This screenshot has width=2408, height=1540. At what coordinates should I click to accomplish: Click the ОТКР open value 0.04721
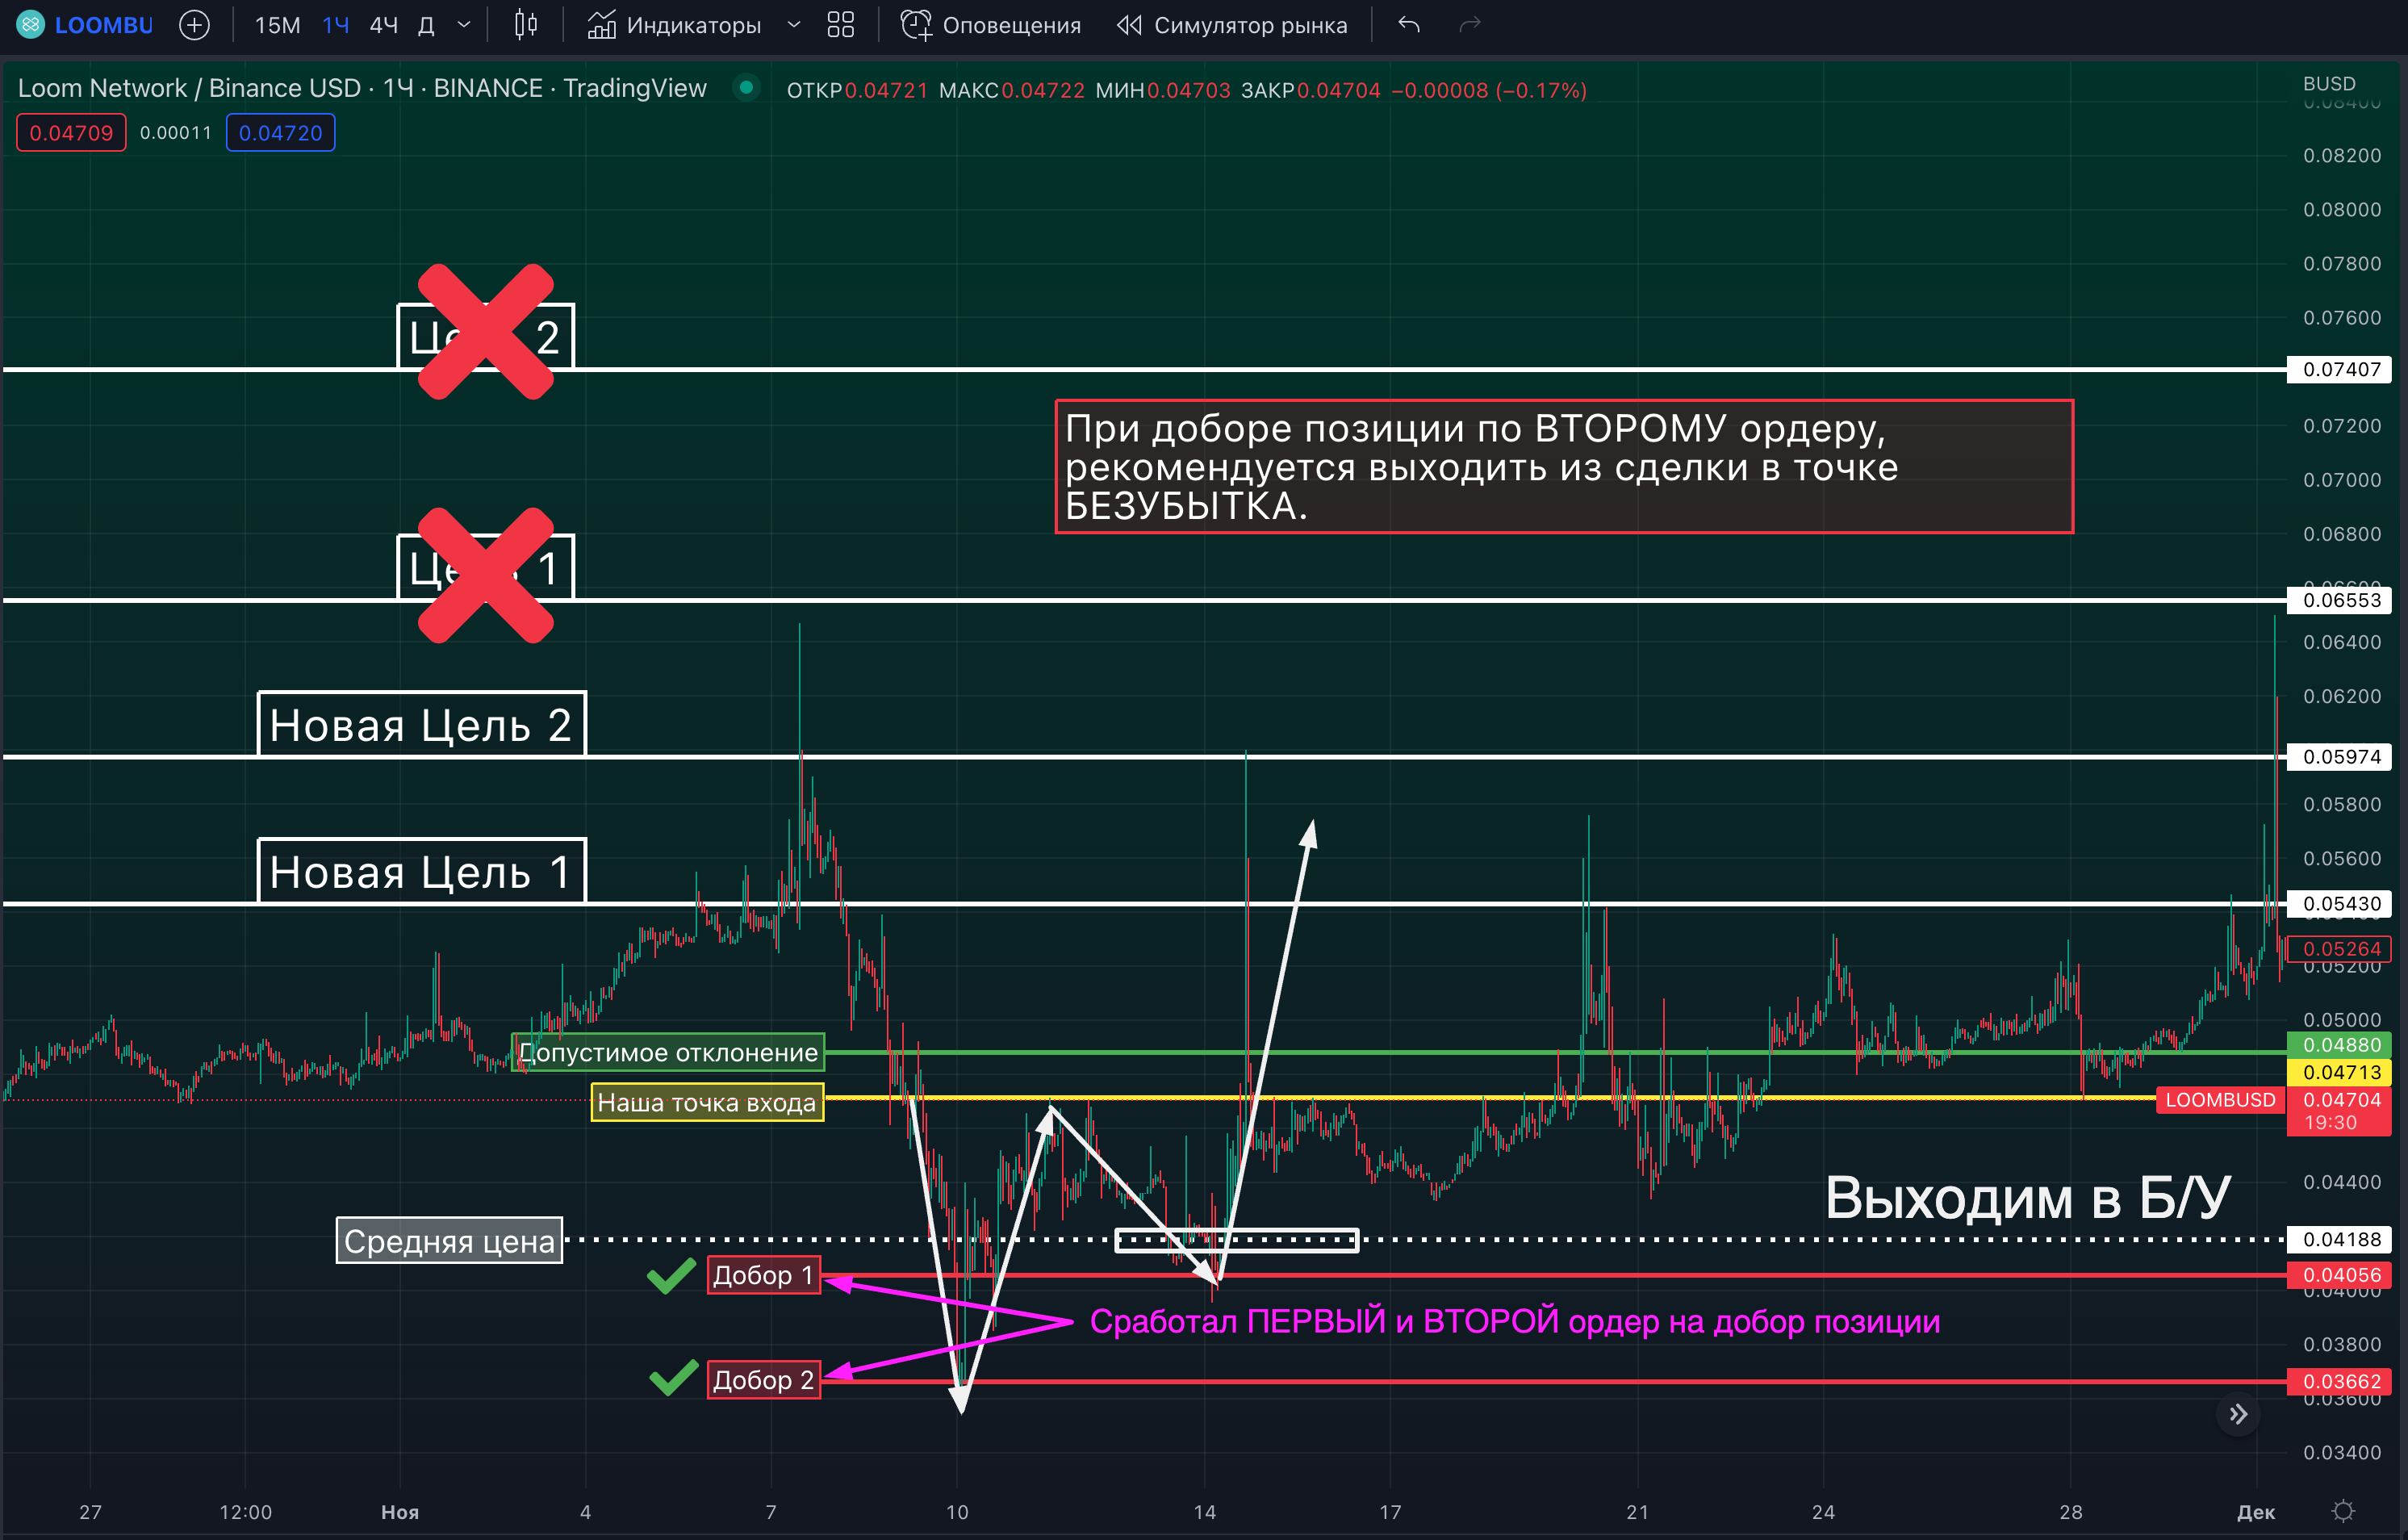pos(886,90)
